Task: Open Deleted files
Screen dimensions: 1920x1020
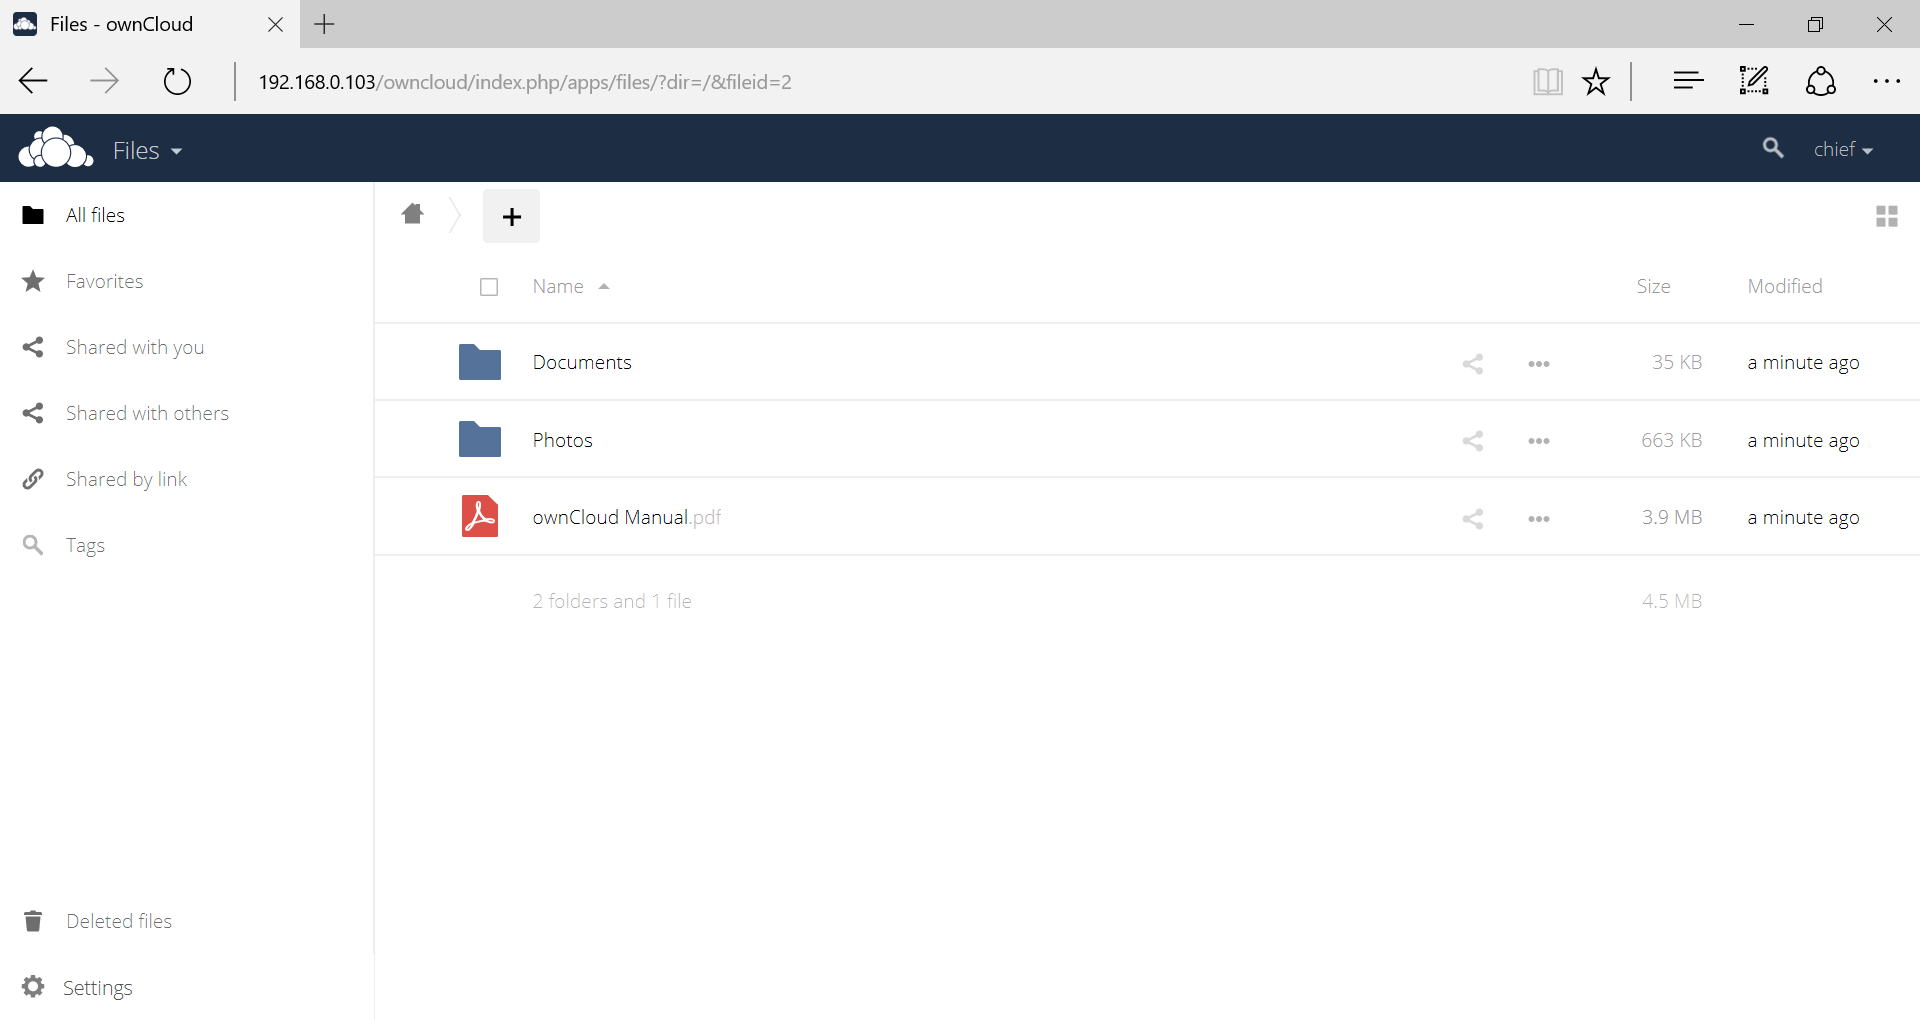Action: pyautogui.click(x=119, y=920)
